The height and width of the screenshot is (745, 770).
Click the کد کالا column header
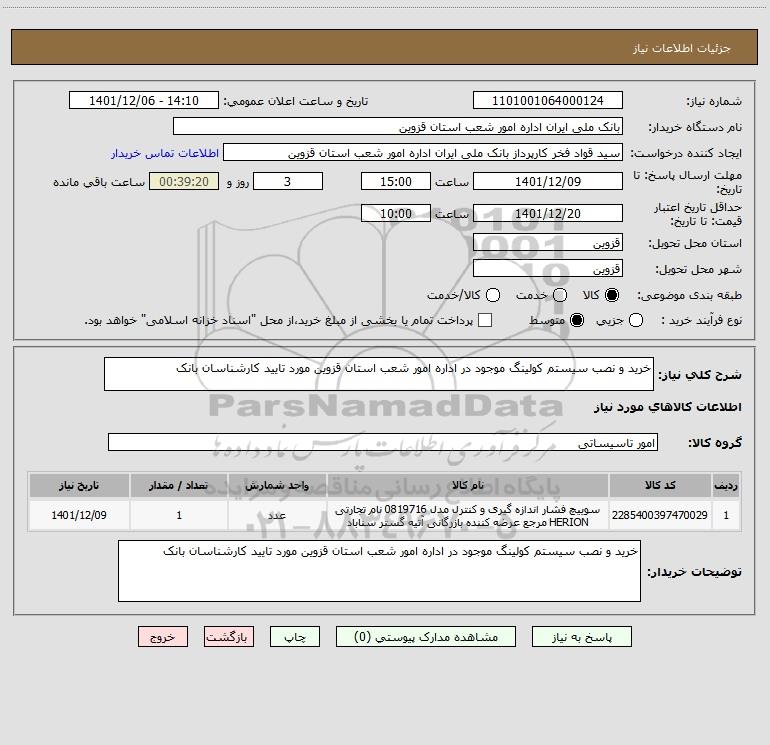(x=660, y=485)
